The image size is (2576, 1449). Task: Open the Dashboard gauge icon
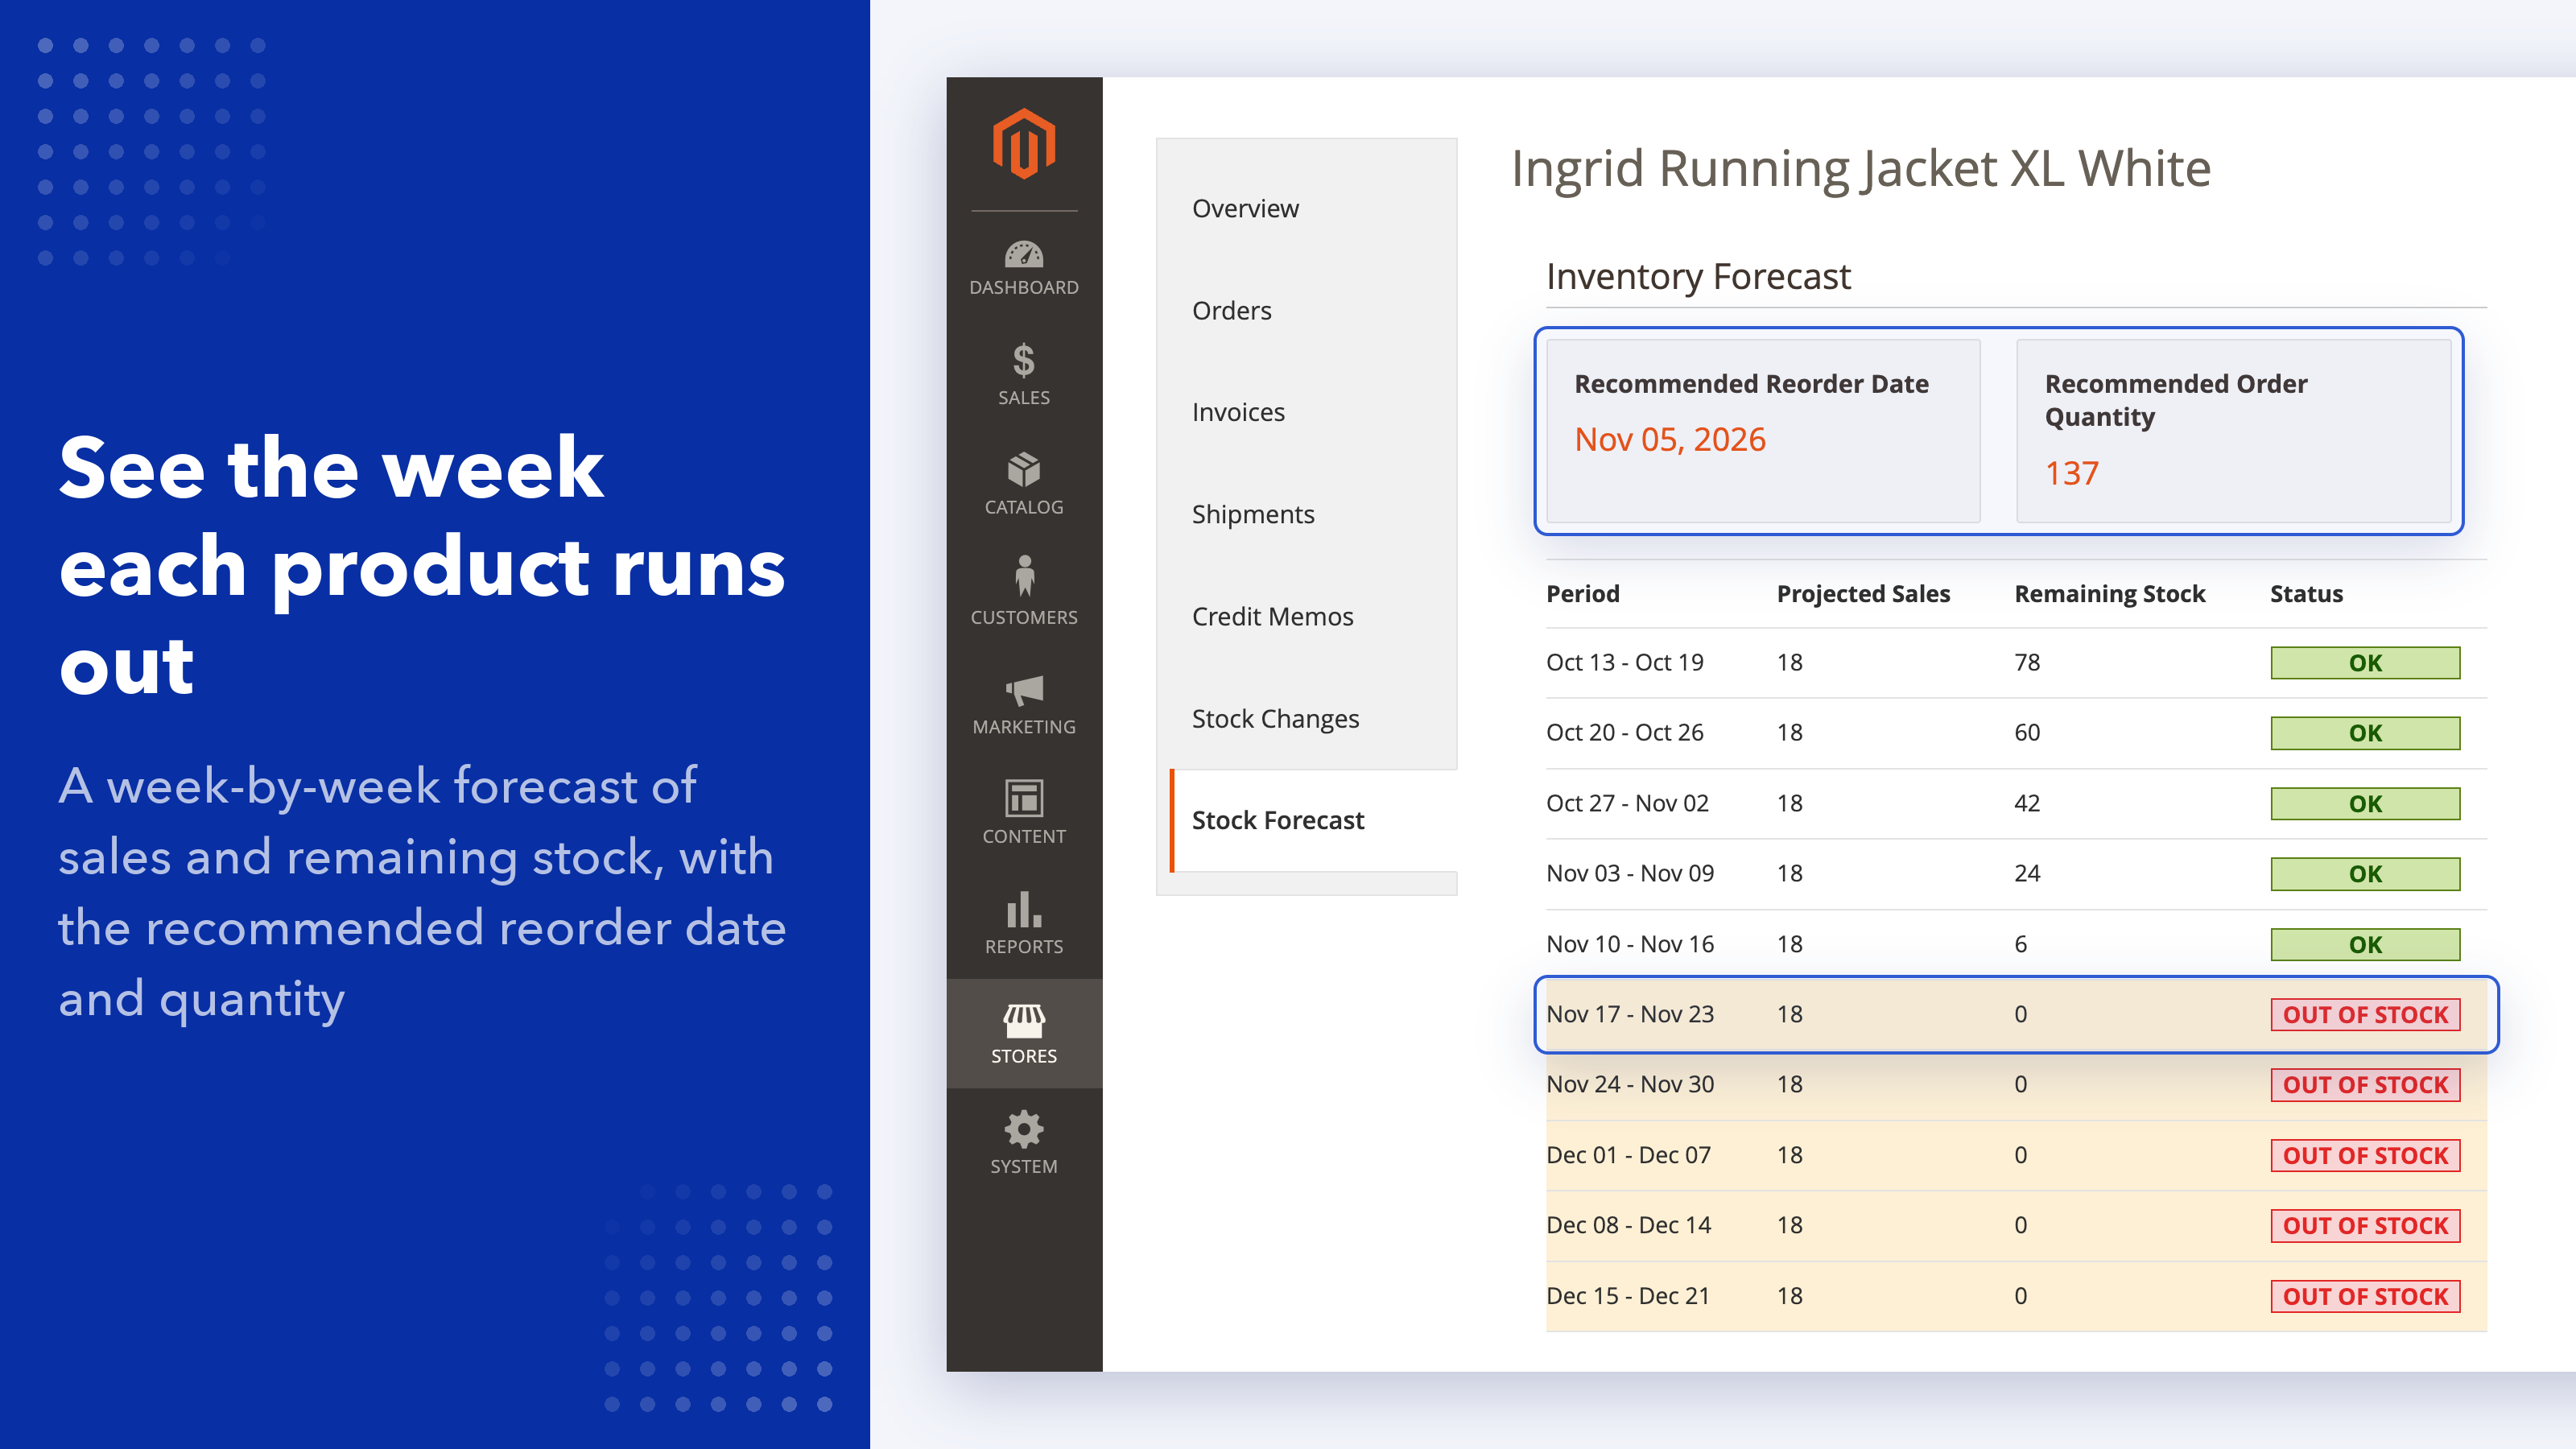coord(1023,254)
